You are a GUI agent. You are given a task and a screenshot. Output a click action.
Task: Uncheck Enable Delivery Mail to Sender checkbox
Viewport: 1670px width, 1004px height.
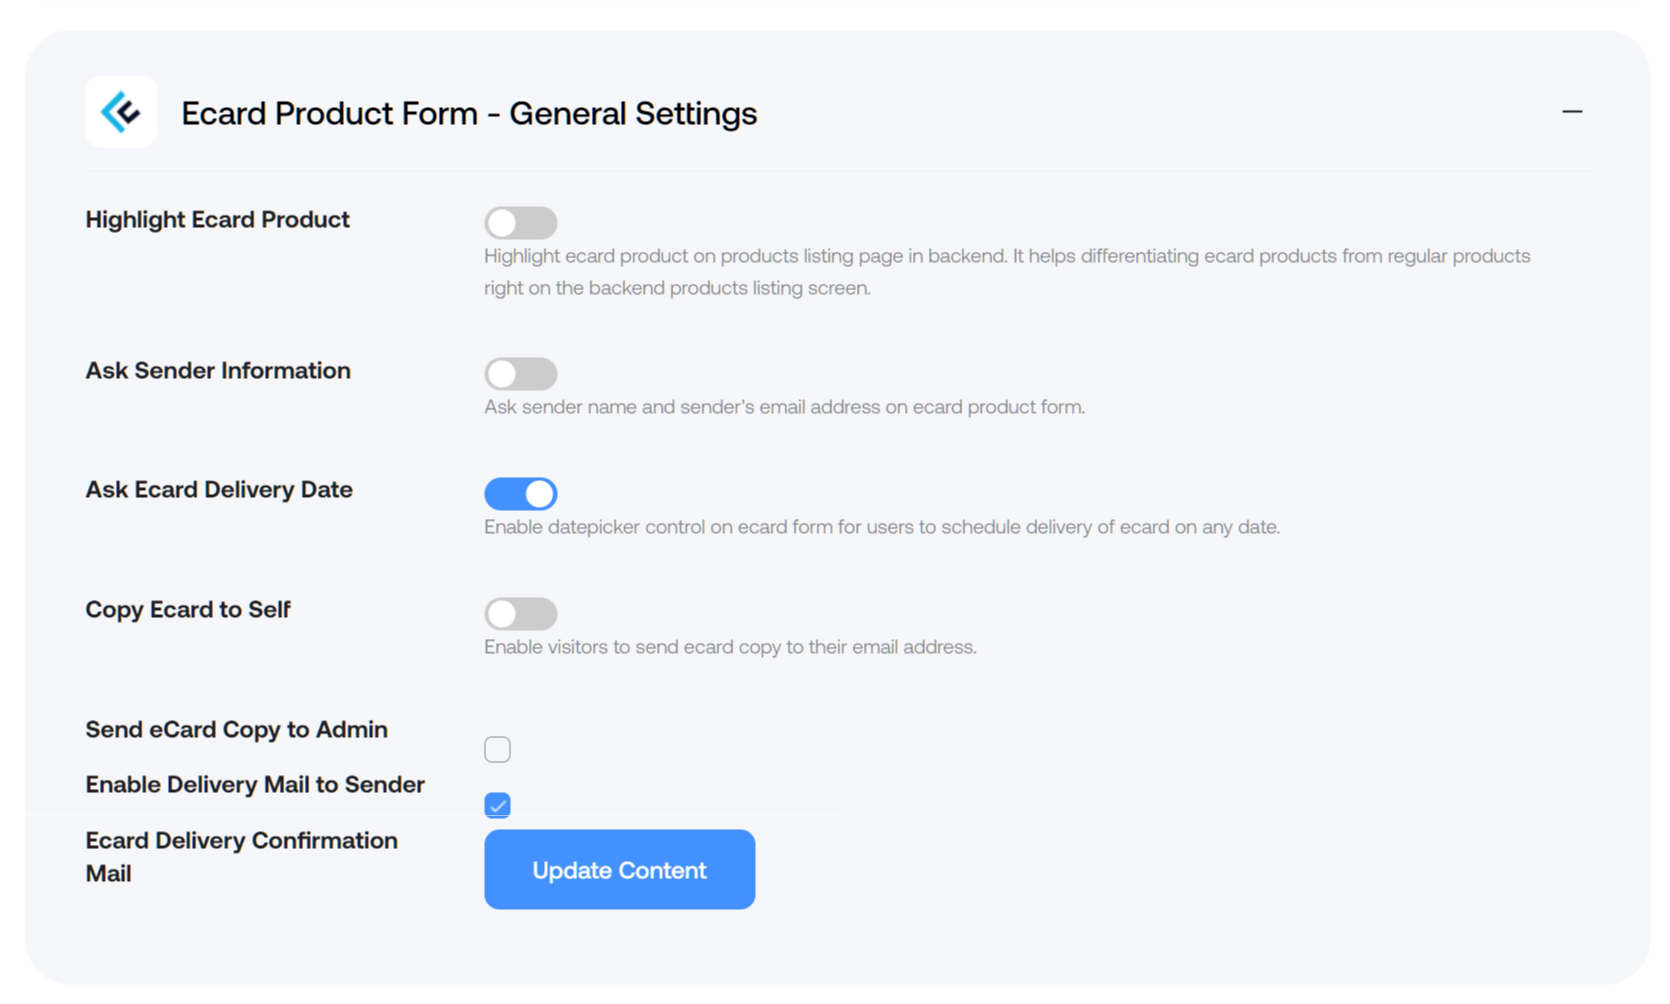click(497, 805)
